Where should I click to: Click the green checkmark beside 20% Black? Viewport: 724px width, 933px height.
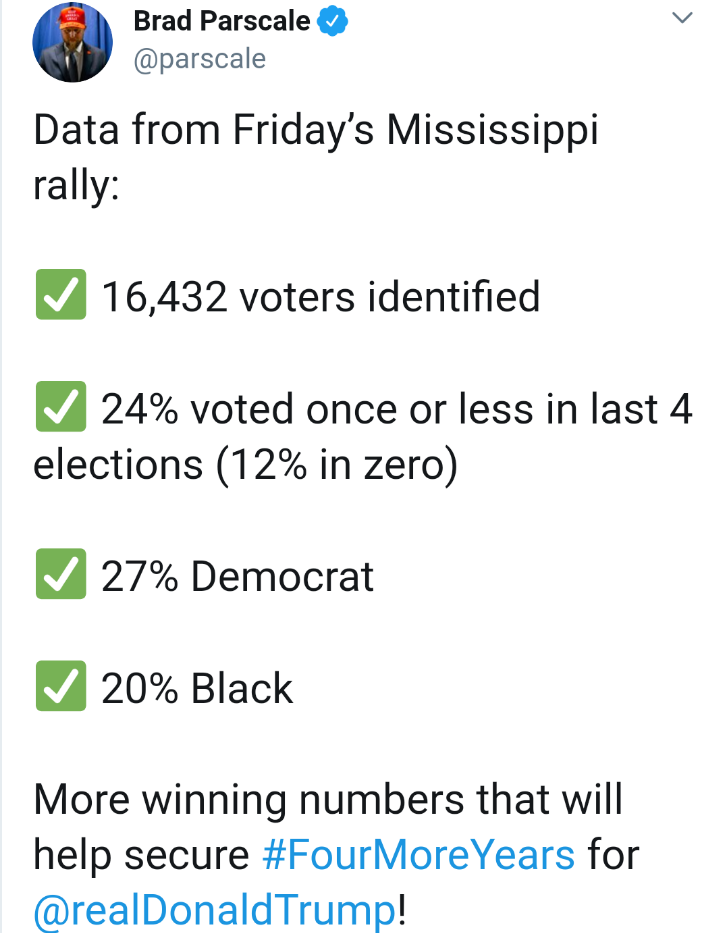coord(61,685)
